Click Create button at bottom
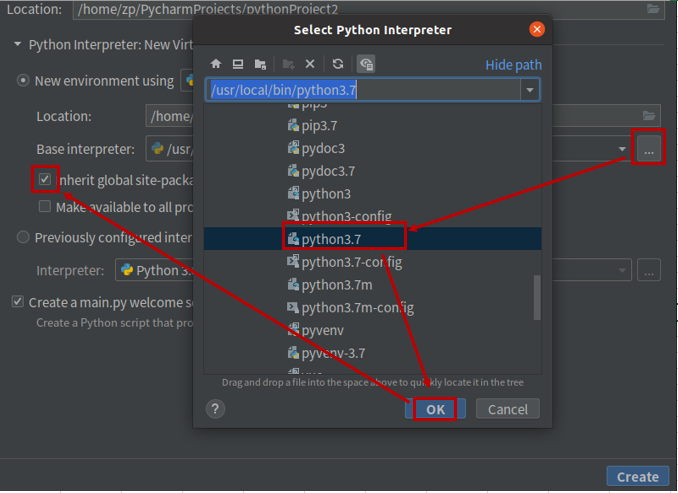 coord(638,476)
